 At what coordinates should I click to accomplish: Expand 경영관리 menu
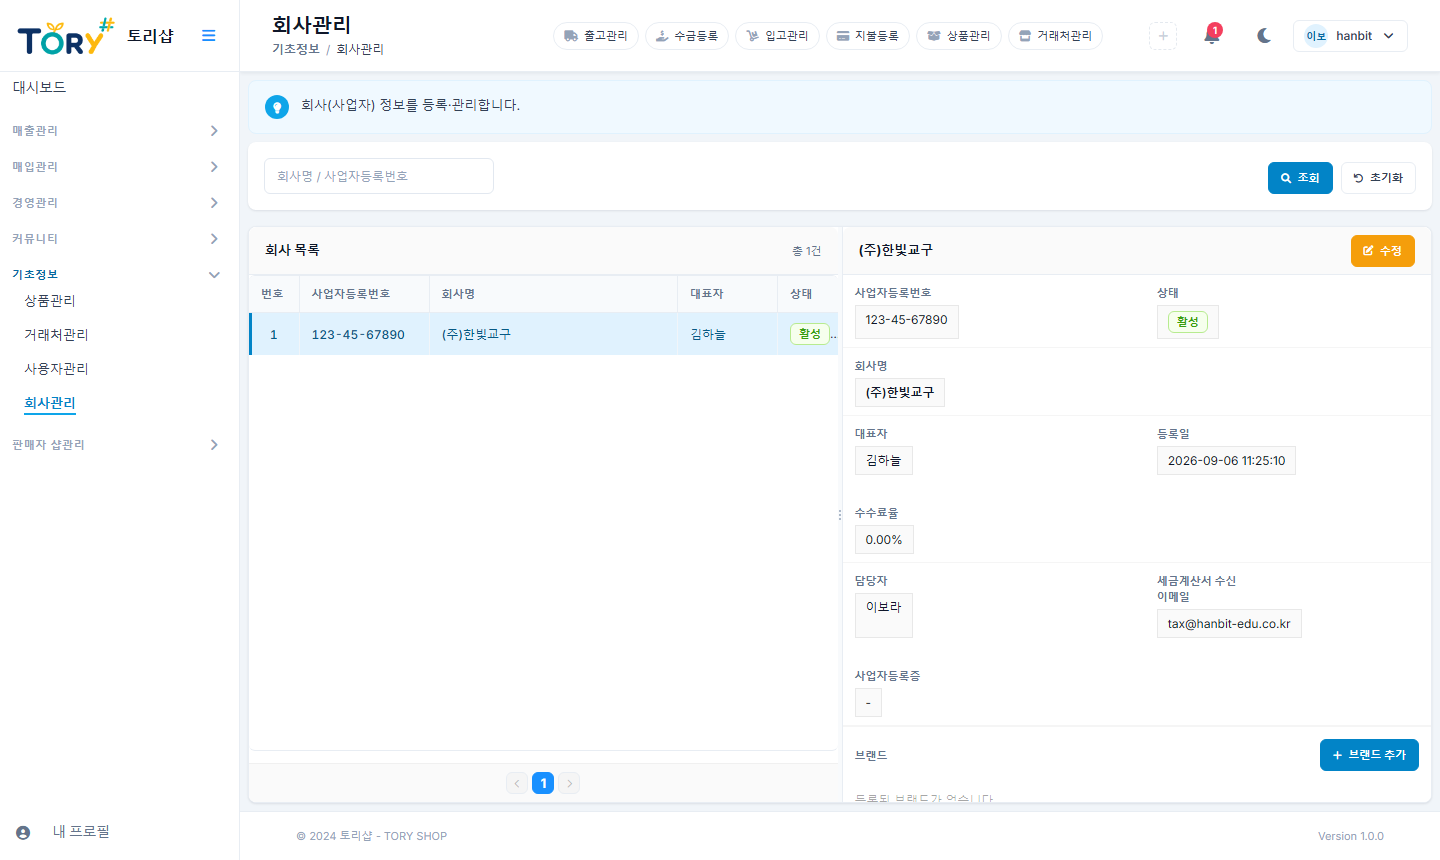click(x=116, y=203)
